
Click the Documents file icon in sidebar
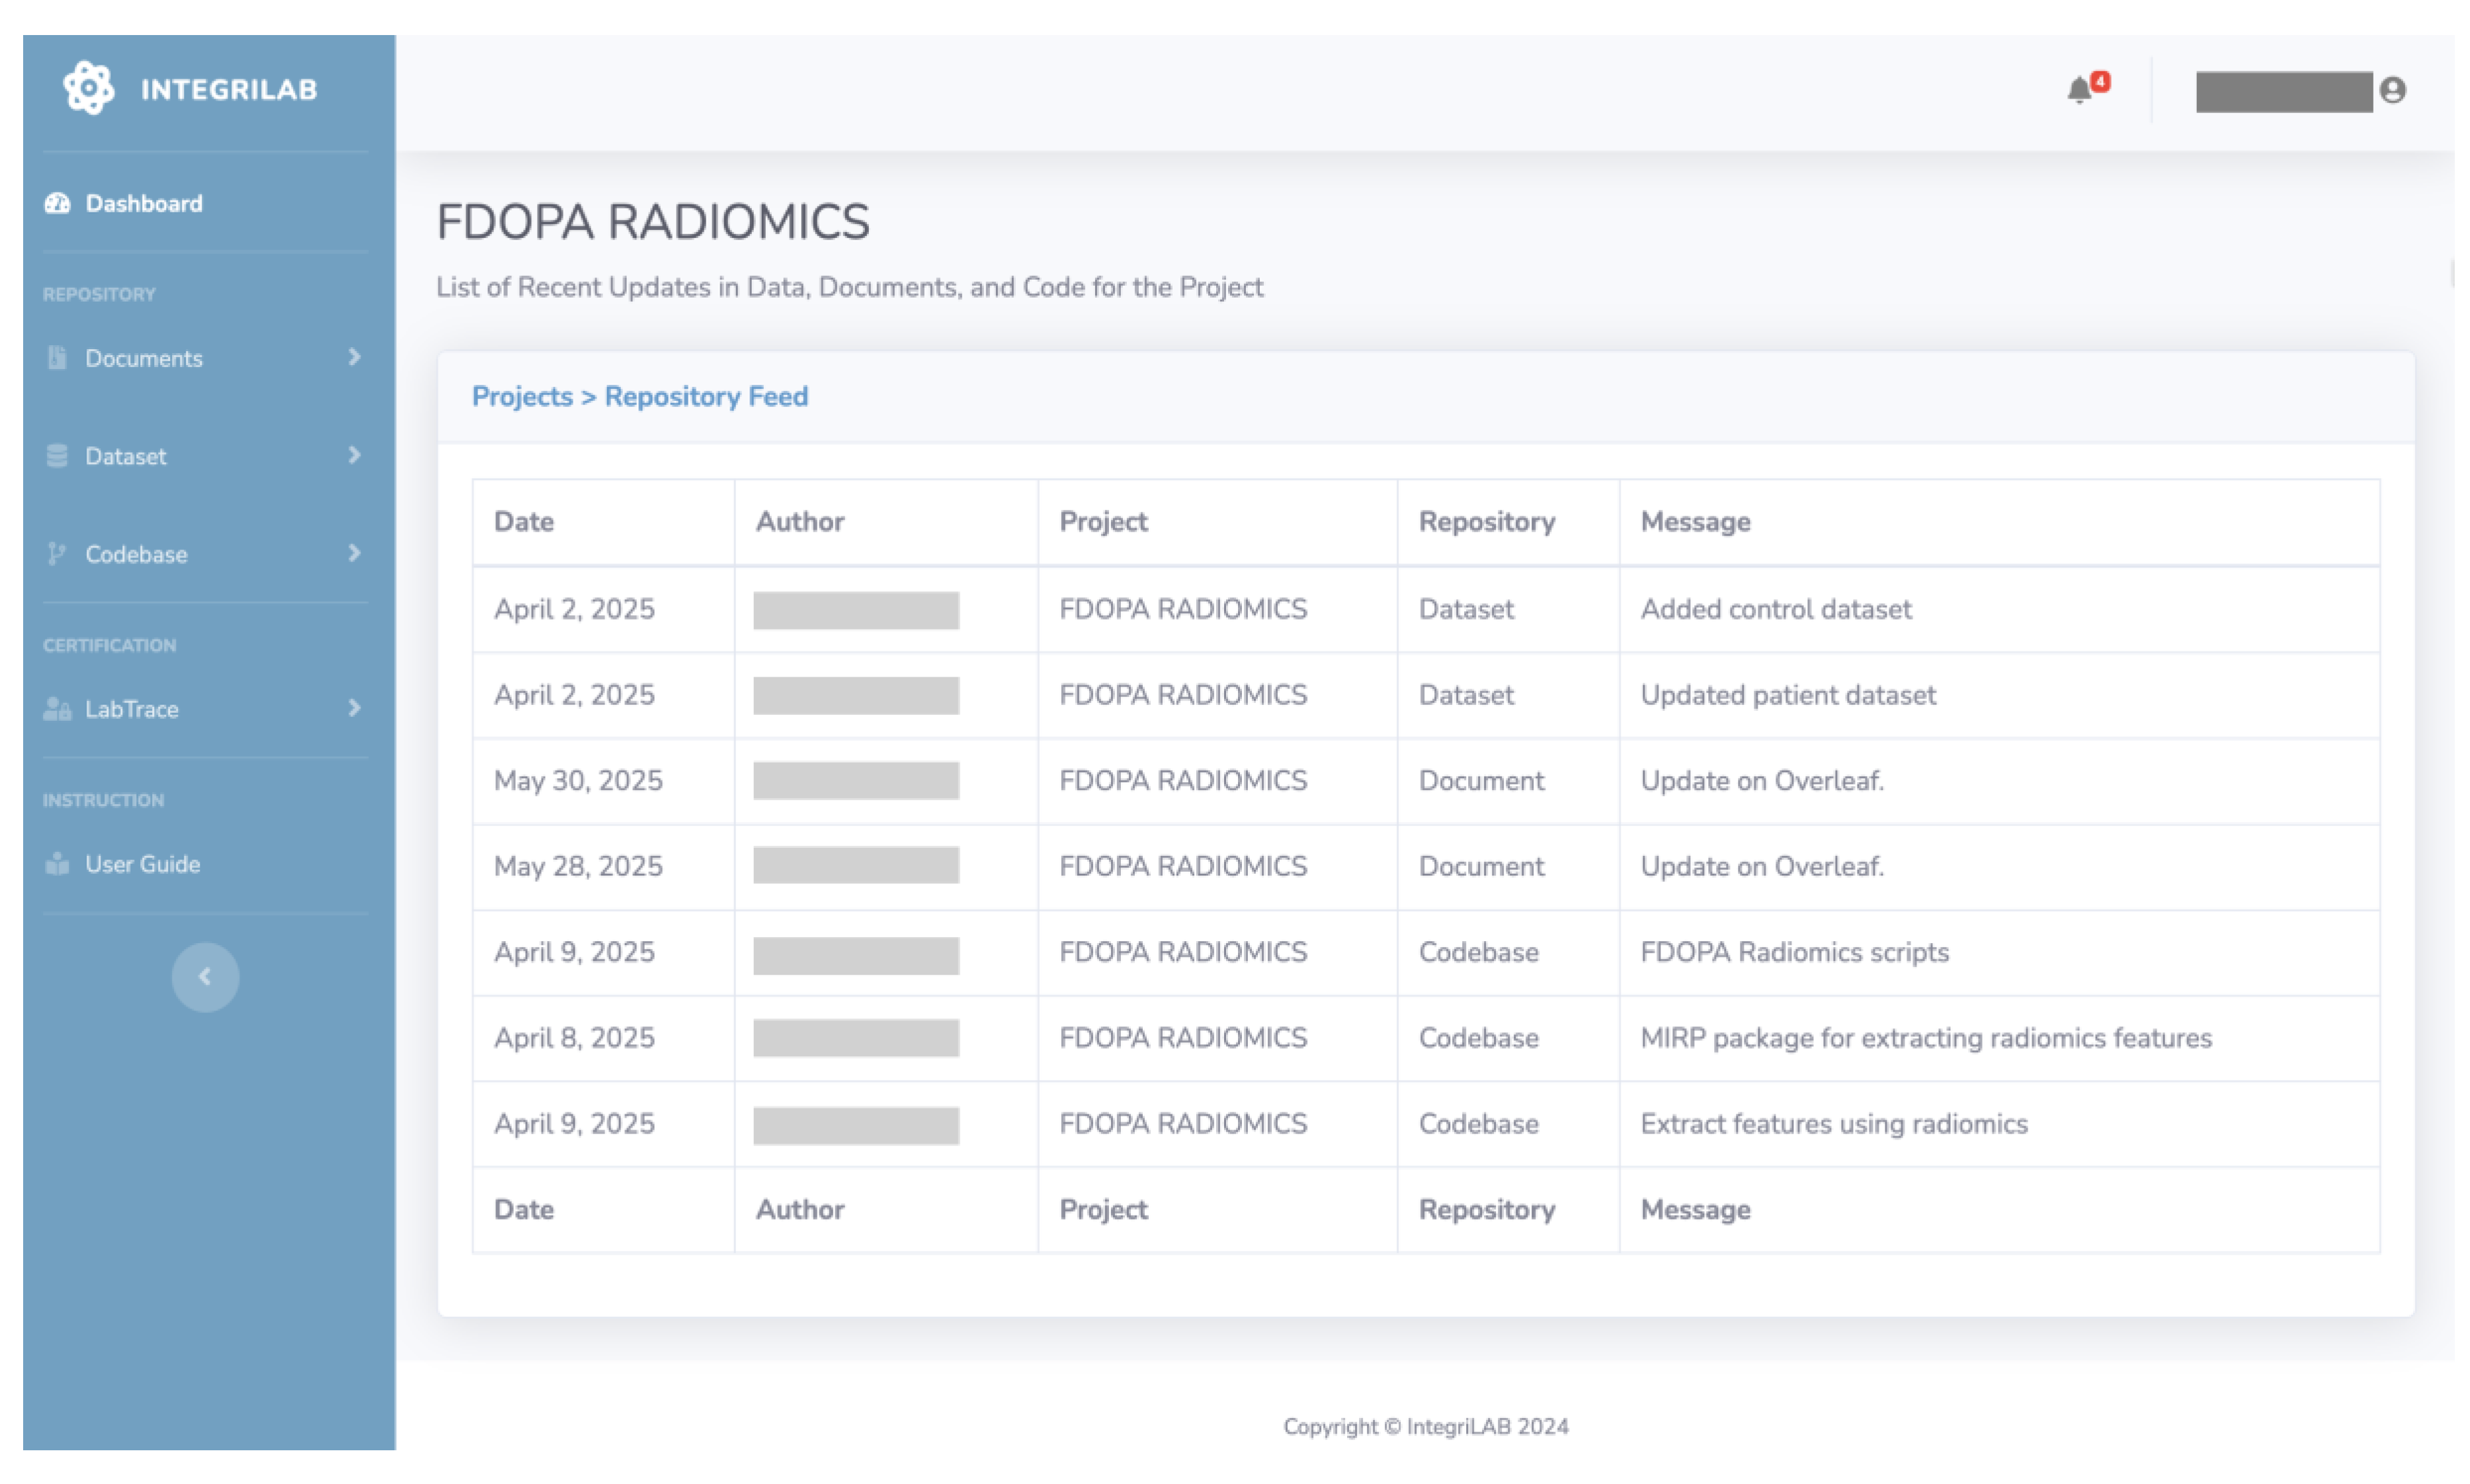[57, 357]
